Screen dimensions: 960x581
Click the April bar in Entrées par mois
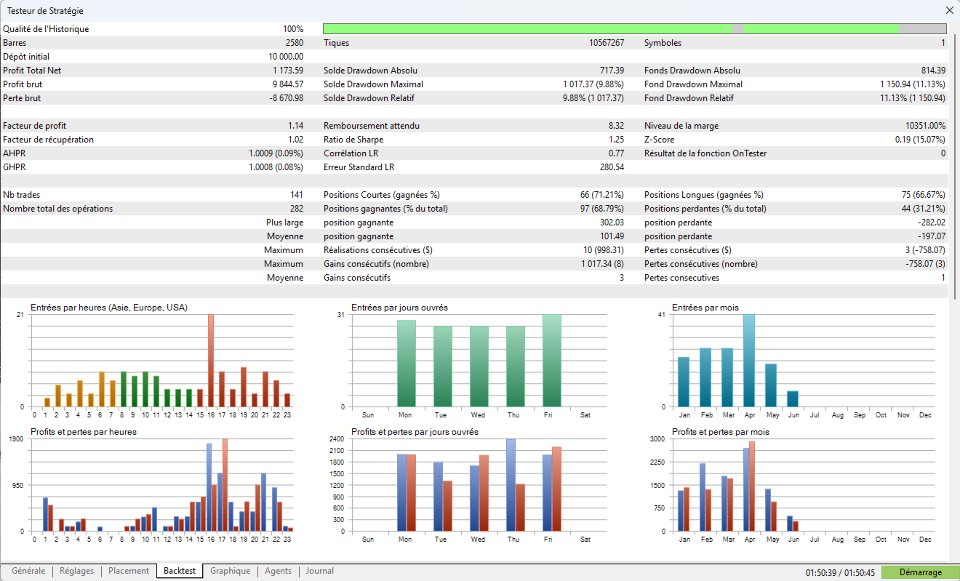pyautogui.click(x=749, y=361)
